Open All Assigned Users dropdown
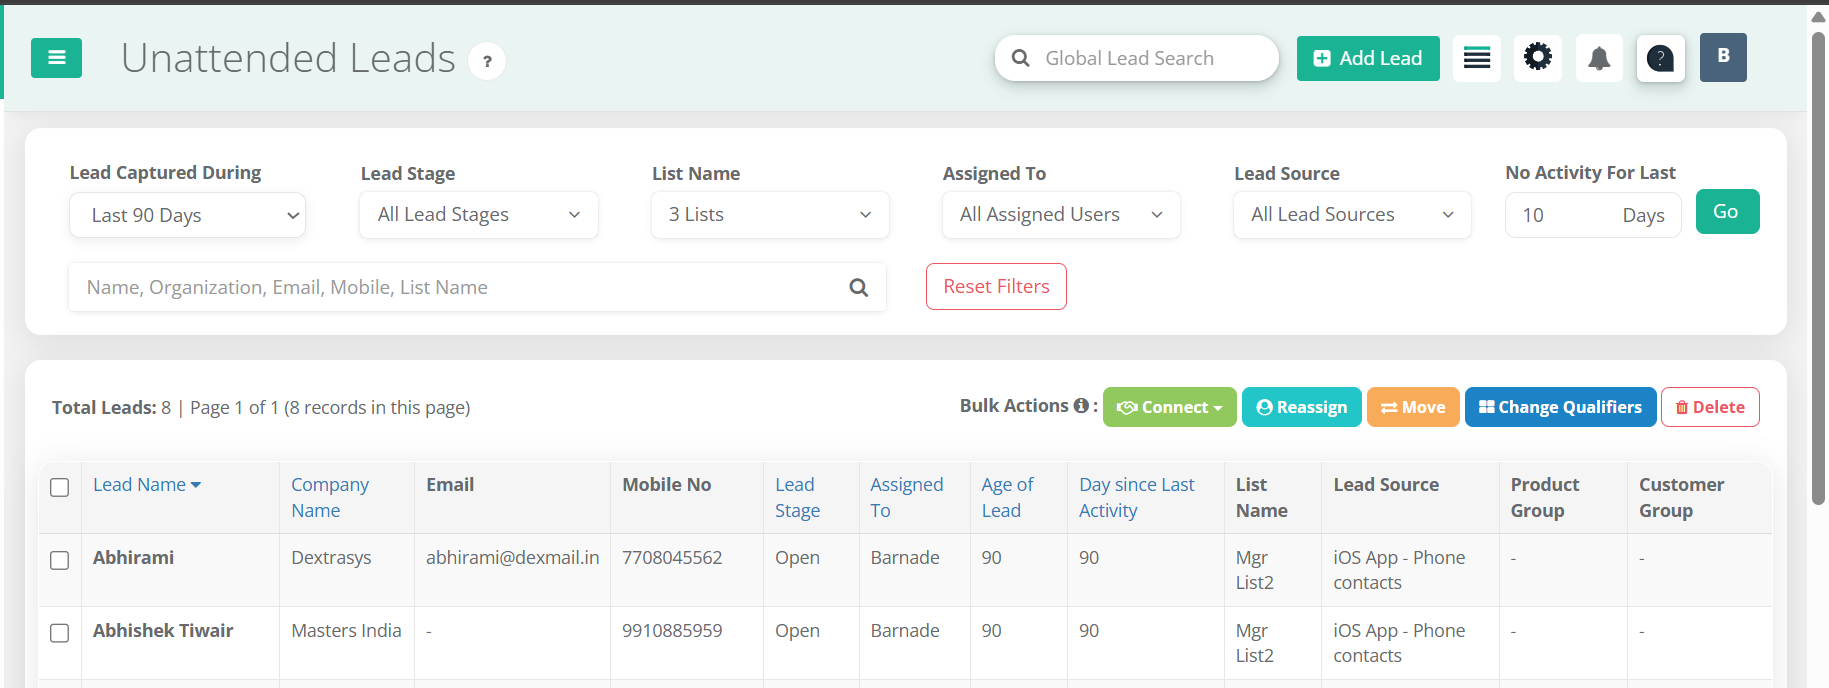Image resolution: width=1829 pixels, height=688 pixels. click(1061, 215)
